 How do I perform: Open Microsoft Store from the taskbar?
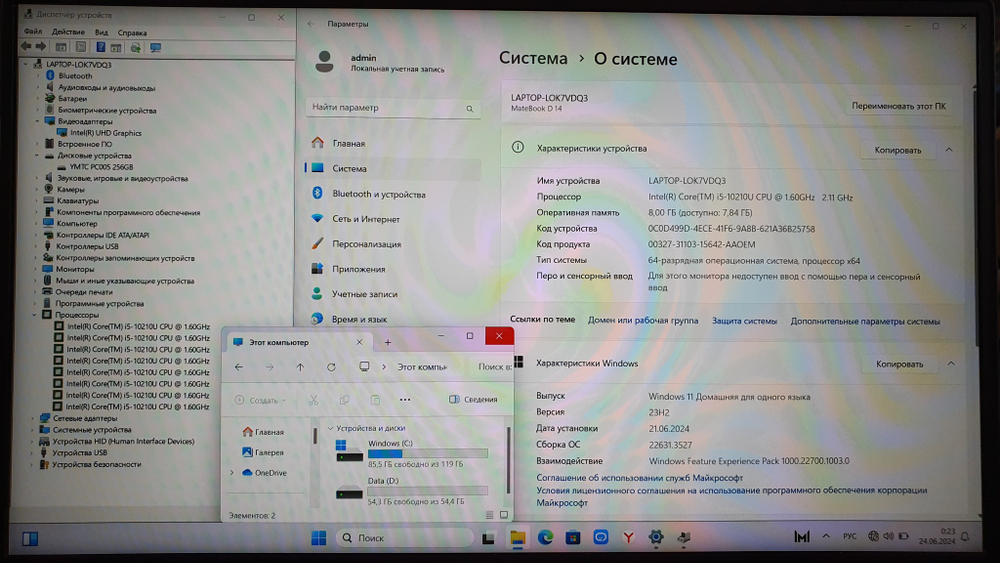(x=573, y=537)
